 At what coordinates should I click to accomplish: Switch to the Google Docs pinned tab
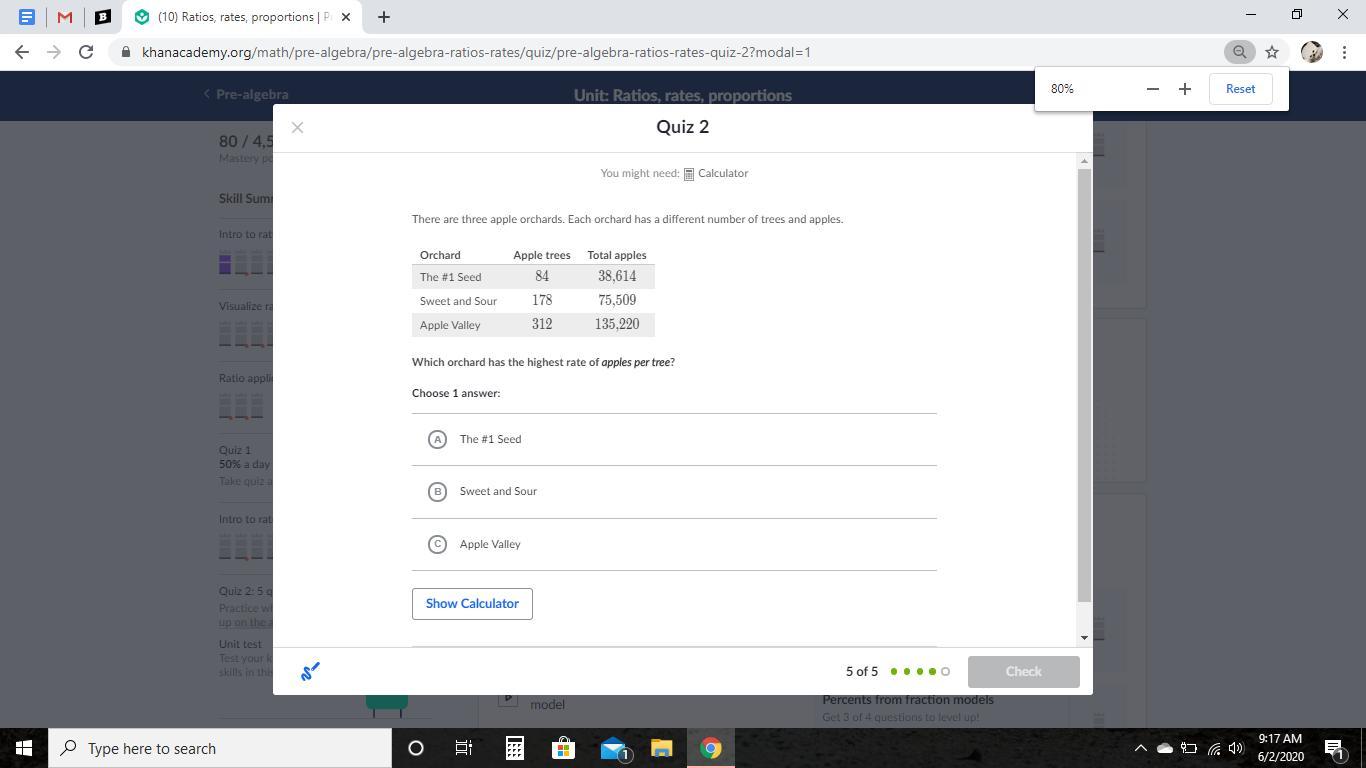(x=27, y=17)
